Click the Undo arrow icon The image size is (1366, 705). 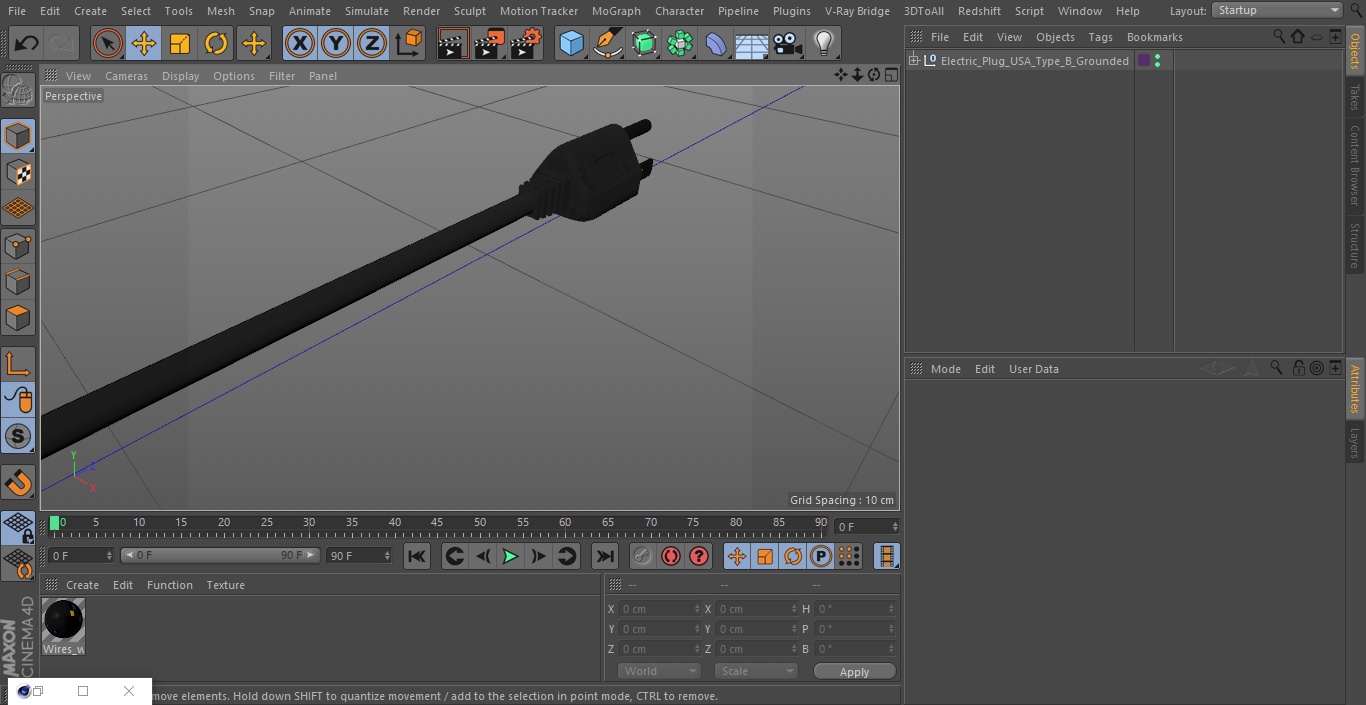coord(27,43)
